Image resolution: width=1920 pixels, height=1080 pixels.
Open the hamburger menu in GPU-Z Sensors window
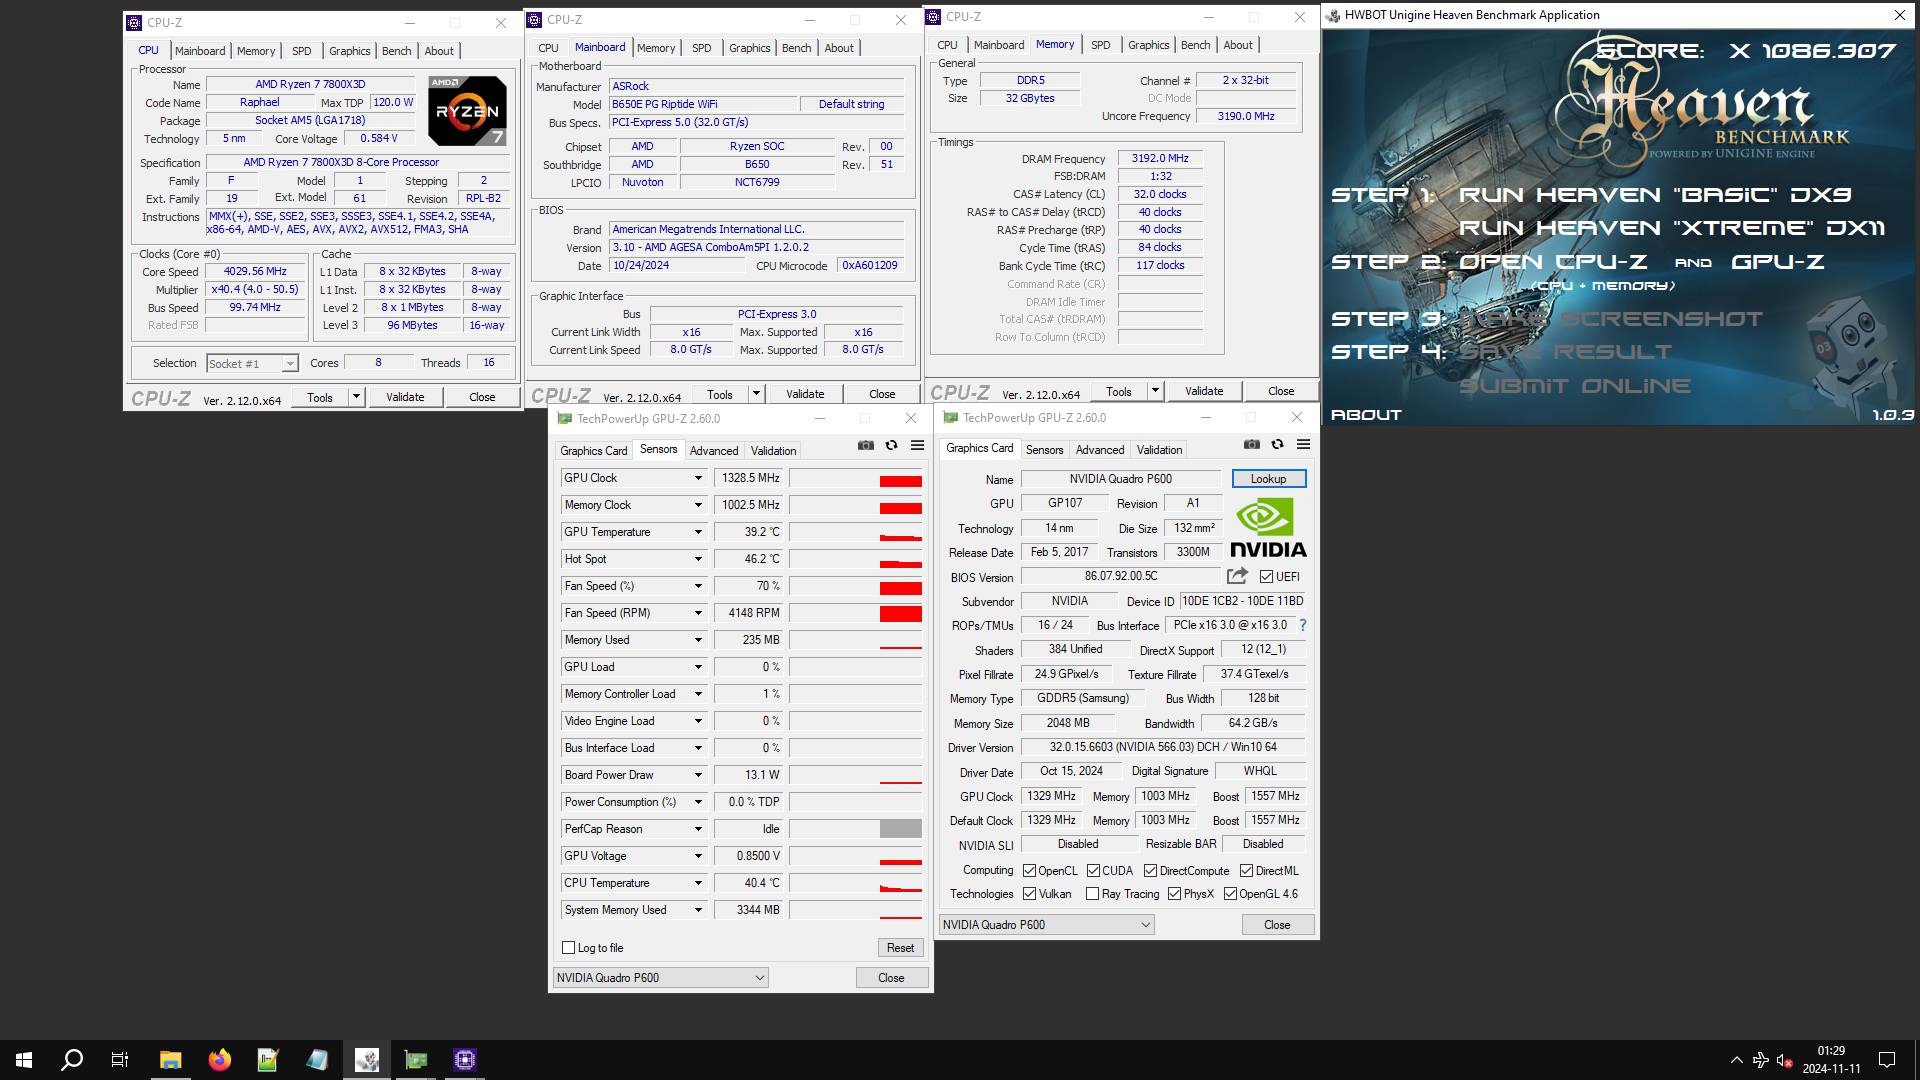point(917,446)
